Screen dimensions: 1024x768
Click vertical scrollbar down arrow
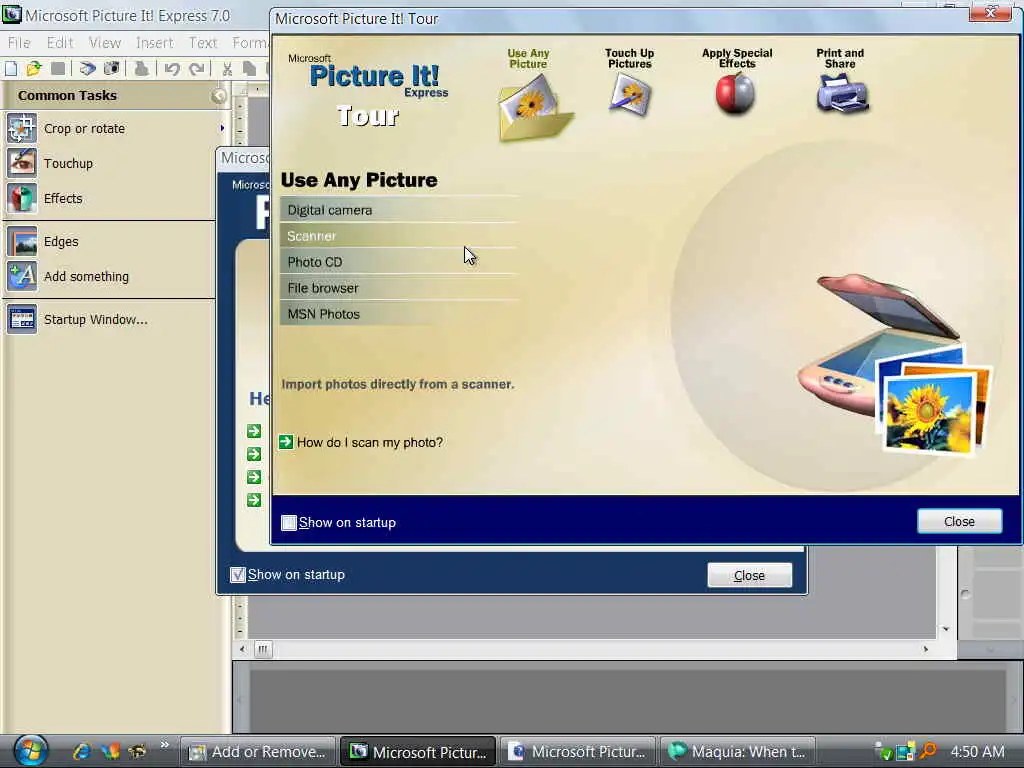click(946, 629)
